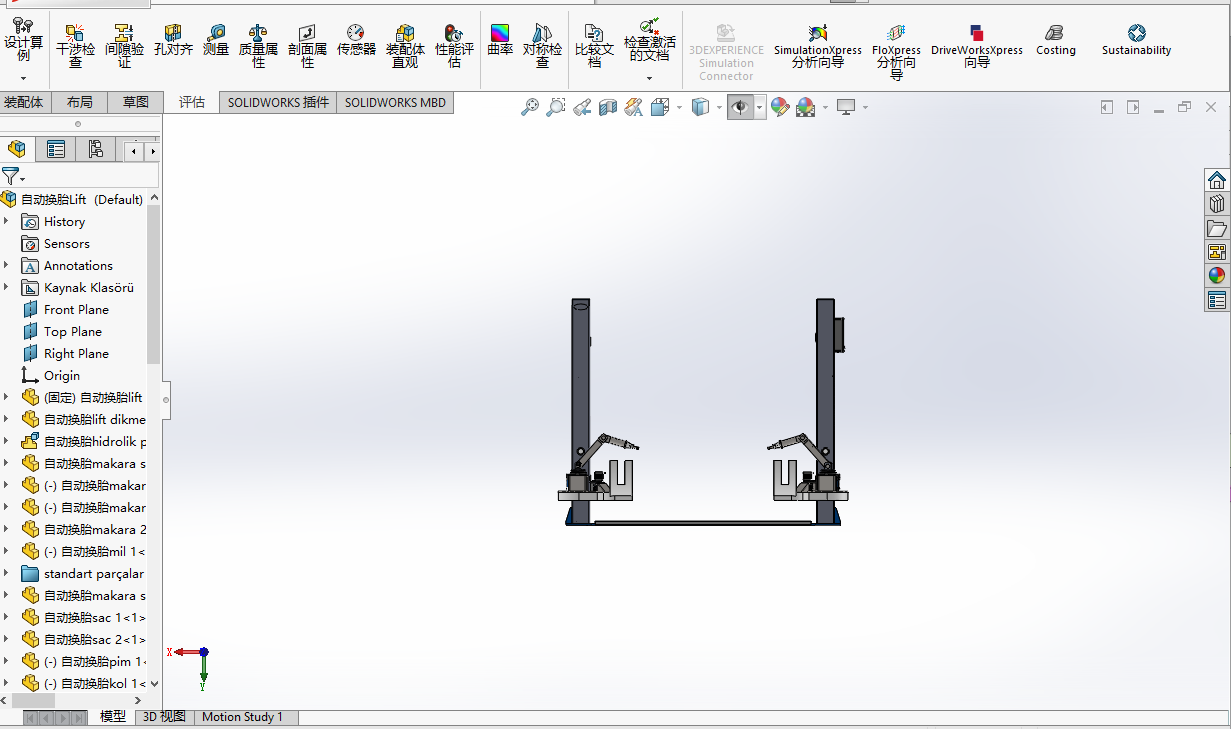Expand Check Active Document dropdown arrow
This screenshot has width=1231, height=729.
click(649, 78)
